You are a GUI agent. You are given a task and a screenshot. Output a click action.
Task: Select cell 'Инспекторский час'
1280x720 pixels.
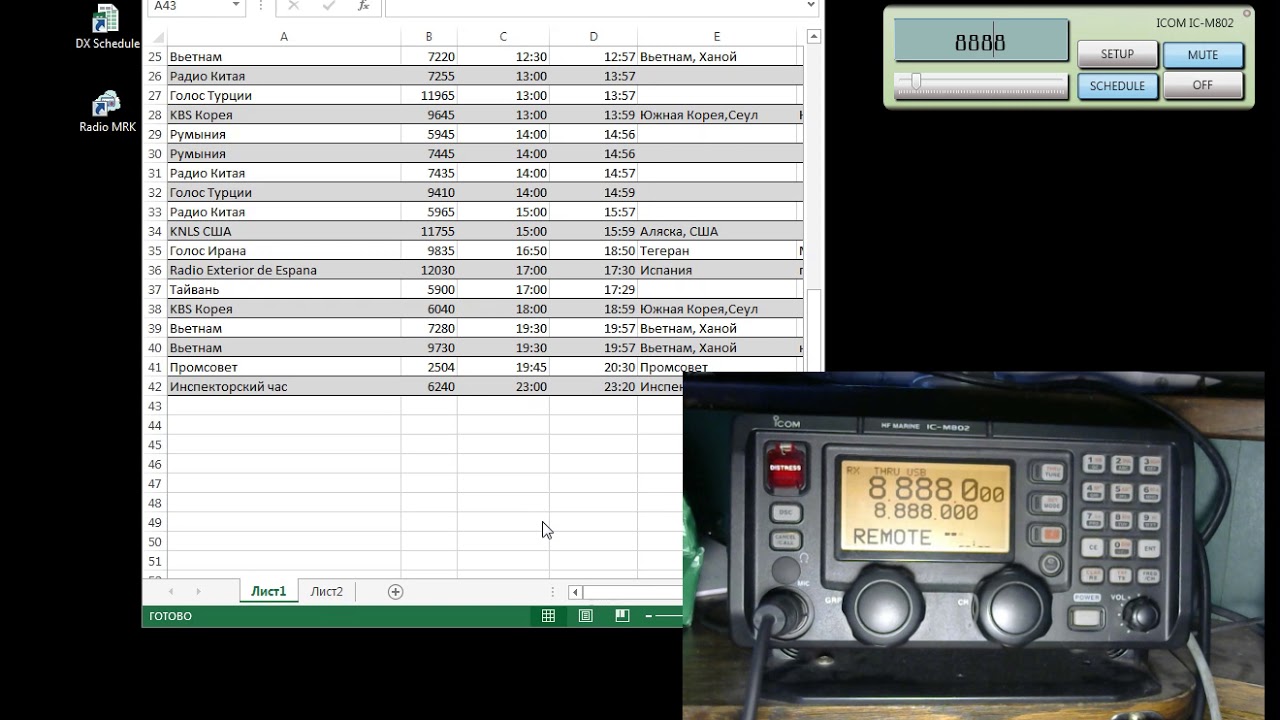284,386
